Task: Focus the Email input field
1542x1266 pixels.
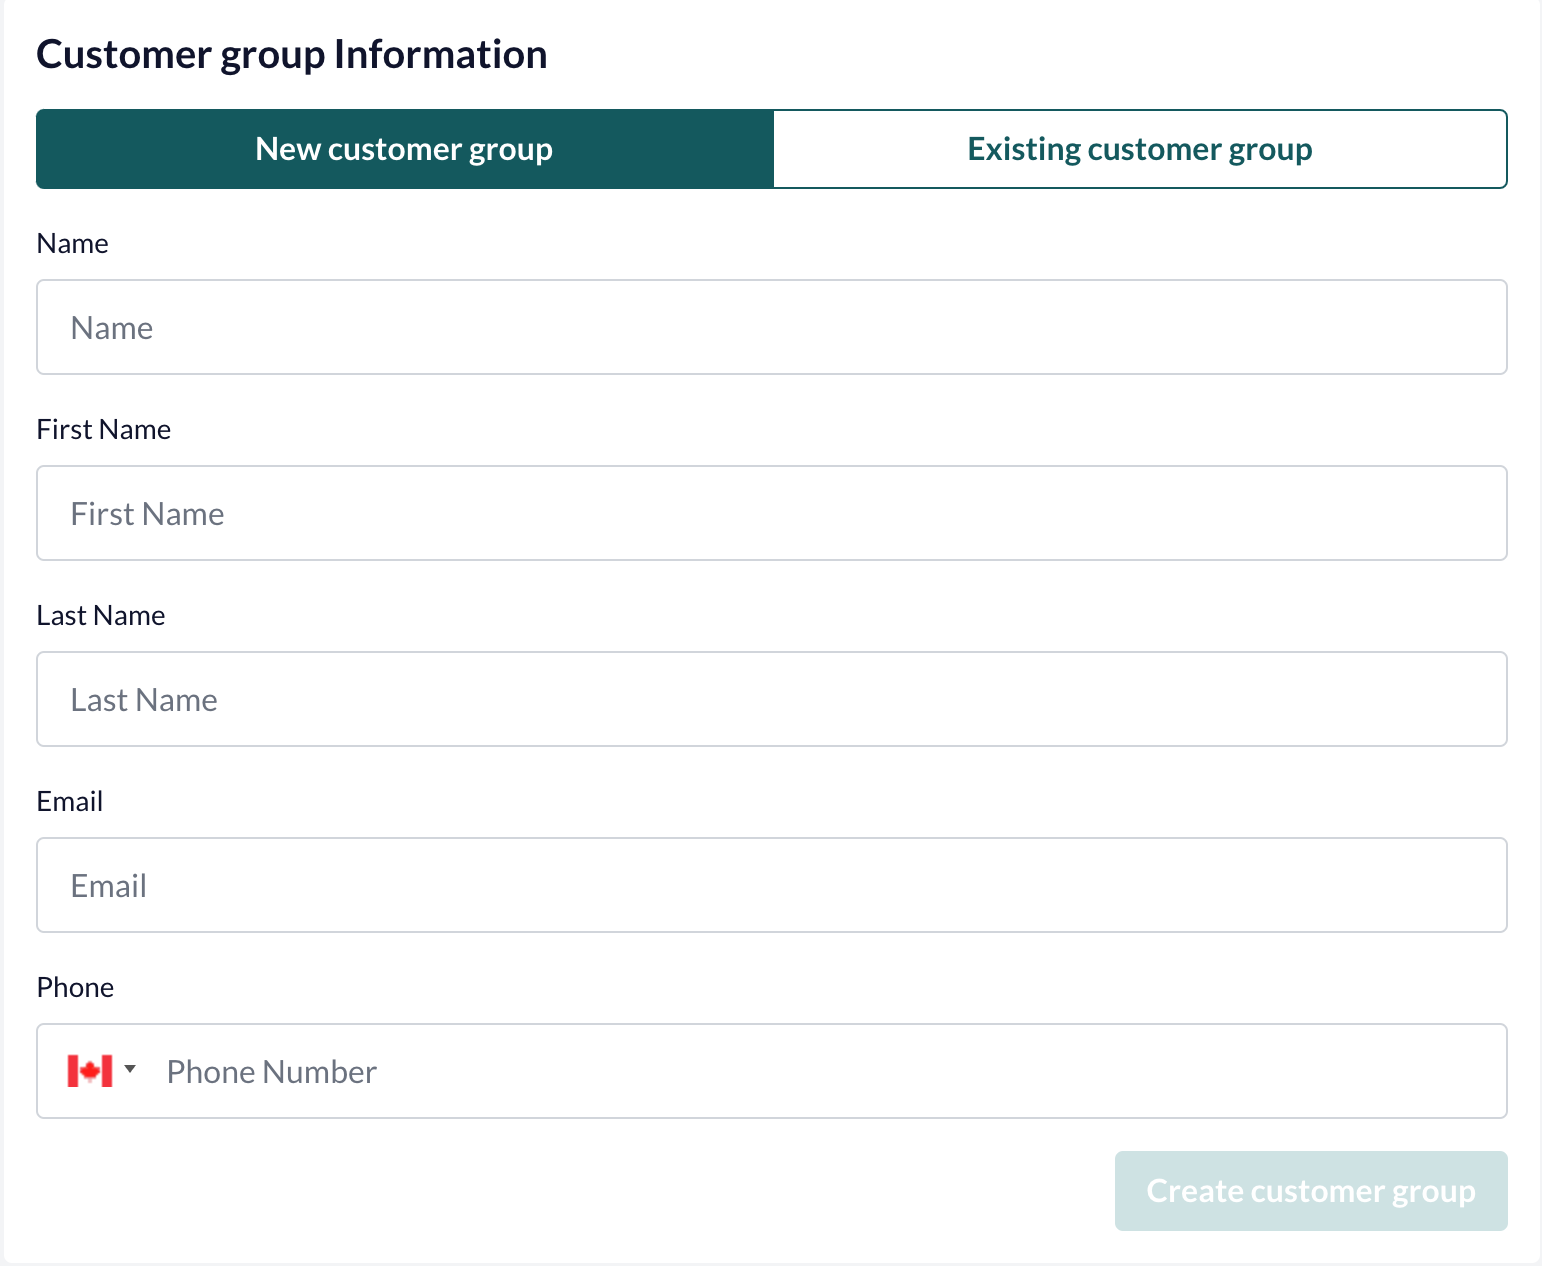Action: click(772, 885)
